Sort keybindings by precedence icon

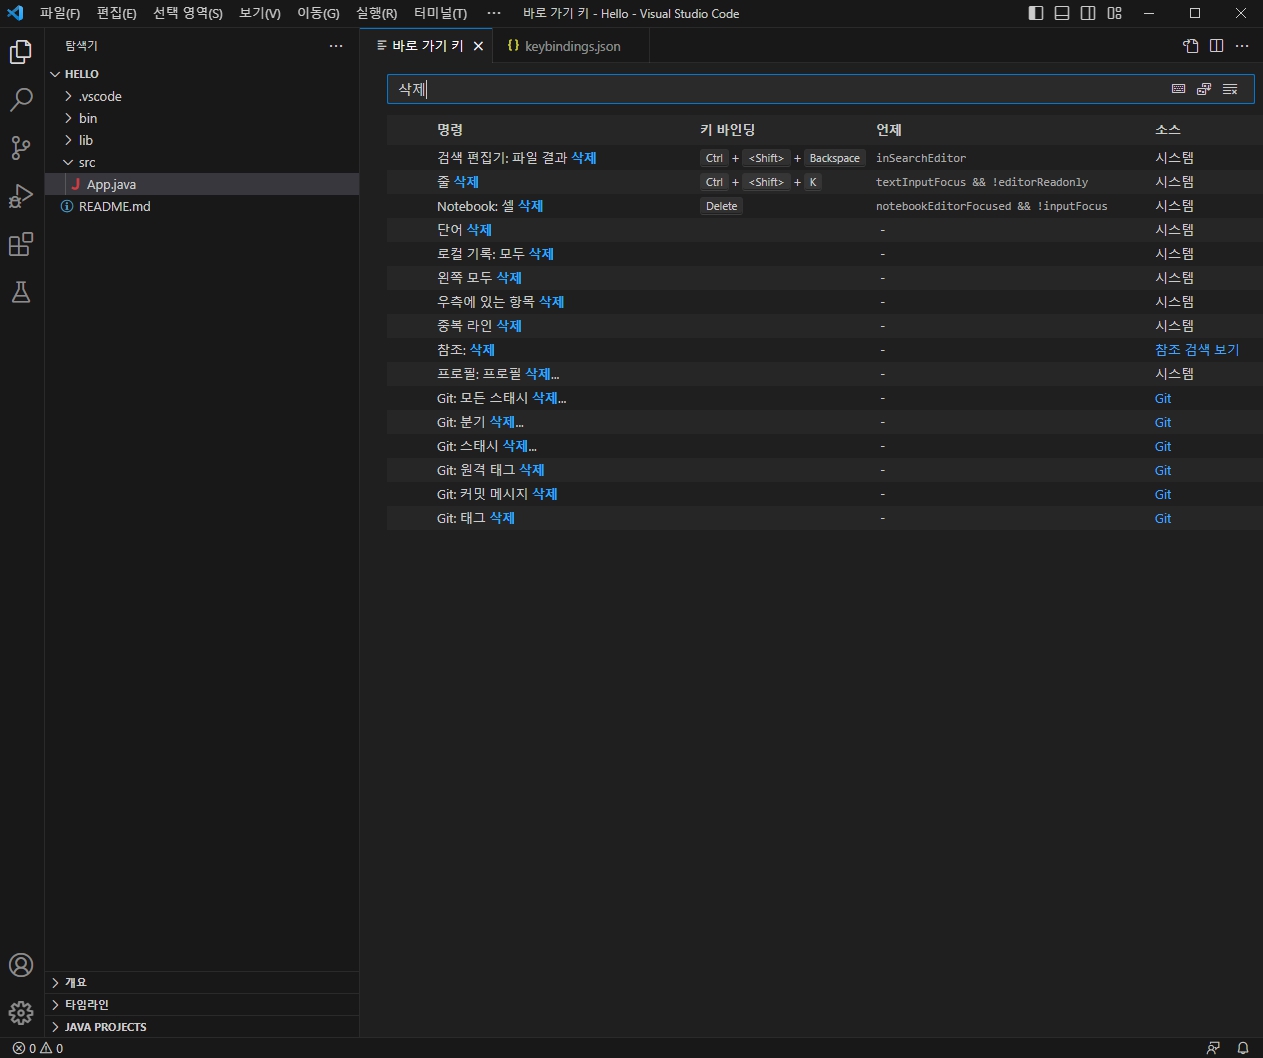tap(1204, 89)
